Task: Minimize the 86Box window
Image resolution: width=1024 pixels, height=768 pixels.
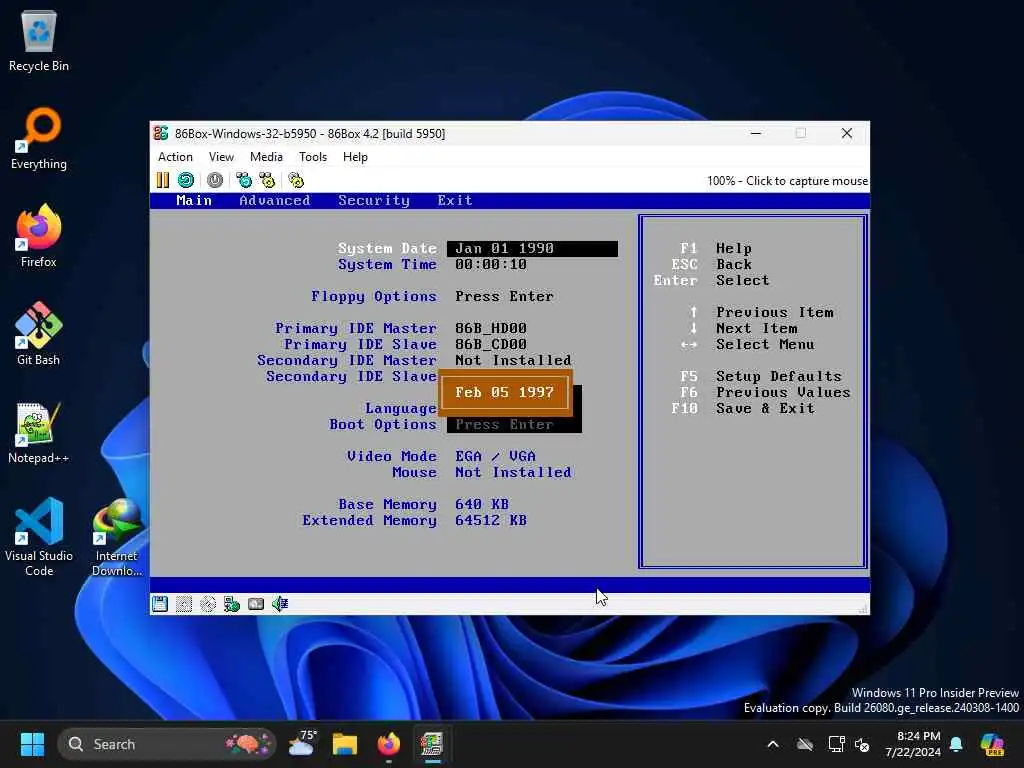Action: (x=756, y=133)
